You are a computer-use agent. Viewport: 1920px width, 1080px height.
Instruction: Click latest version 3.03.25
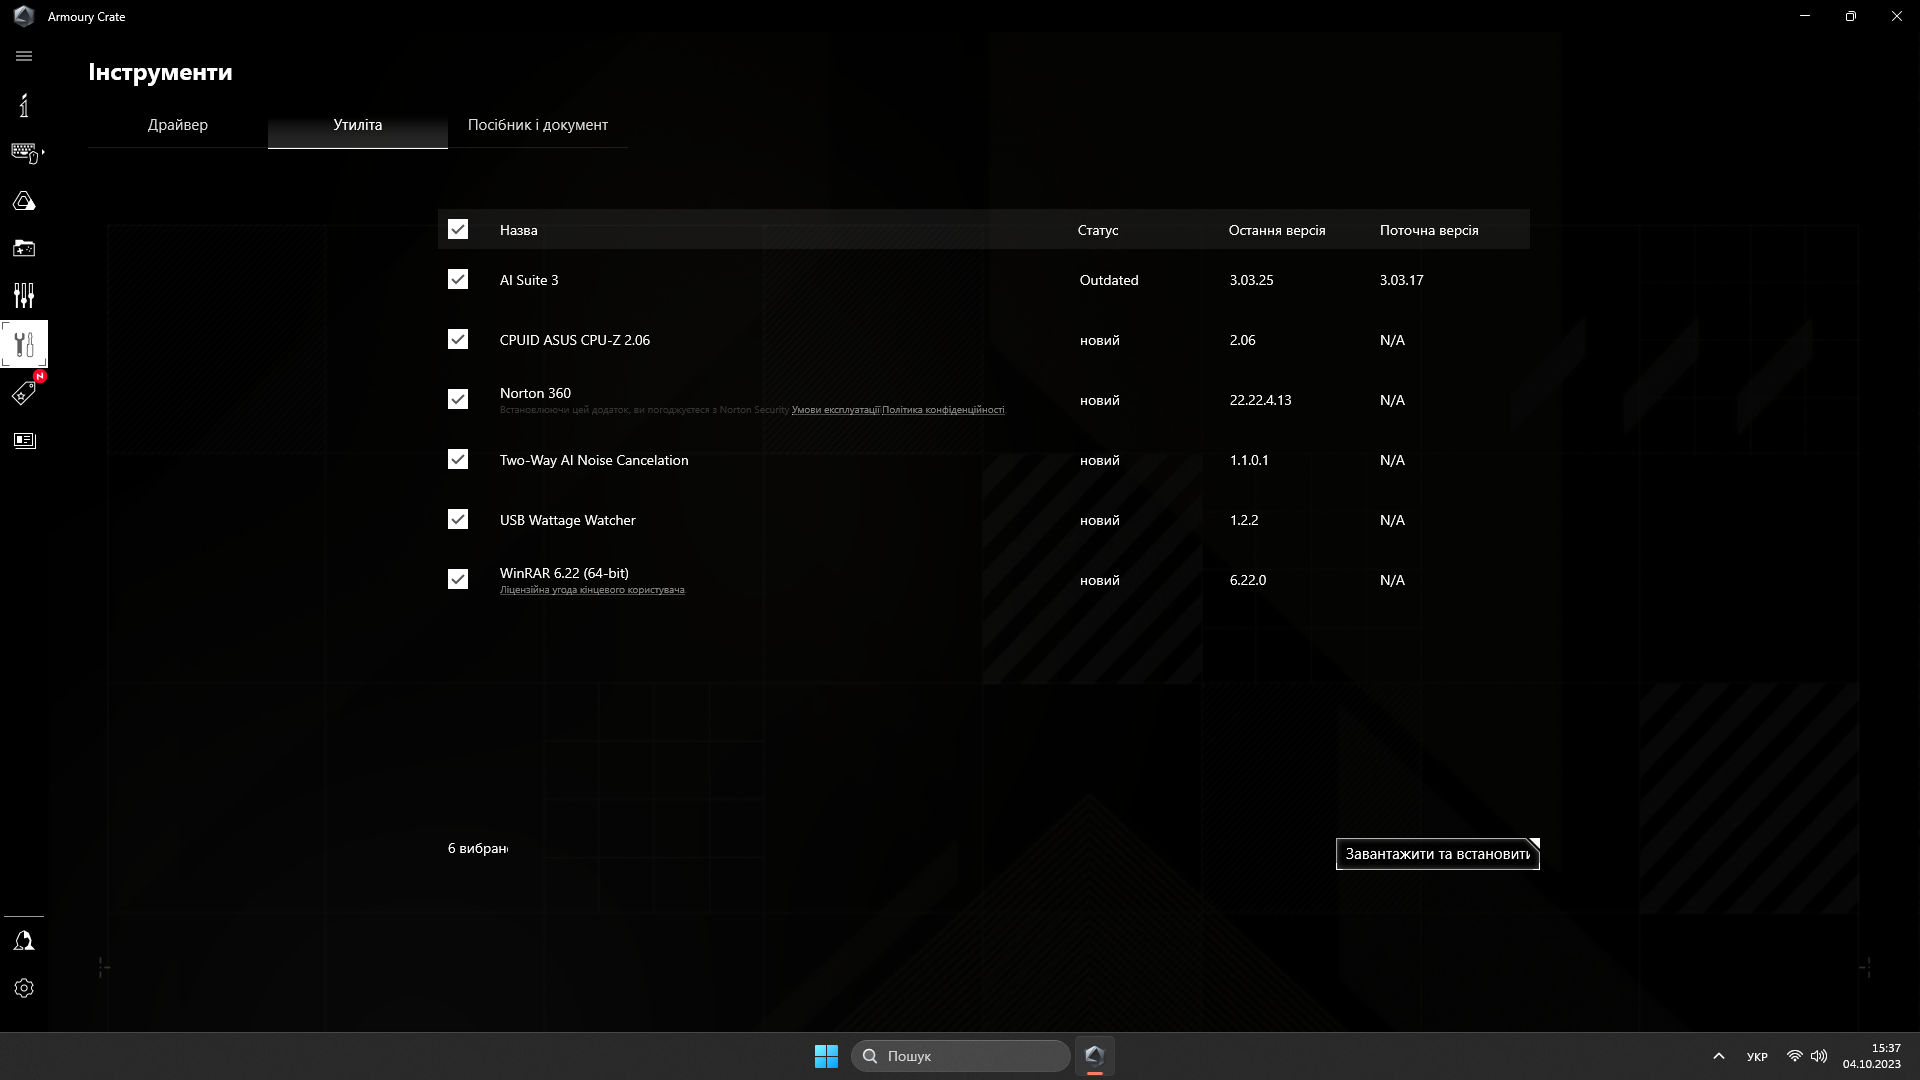pyautogui.click(x=1251, y=280)
